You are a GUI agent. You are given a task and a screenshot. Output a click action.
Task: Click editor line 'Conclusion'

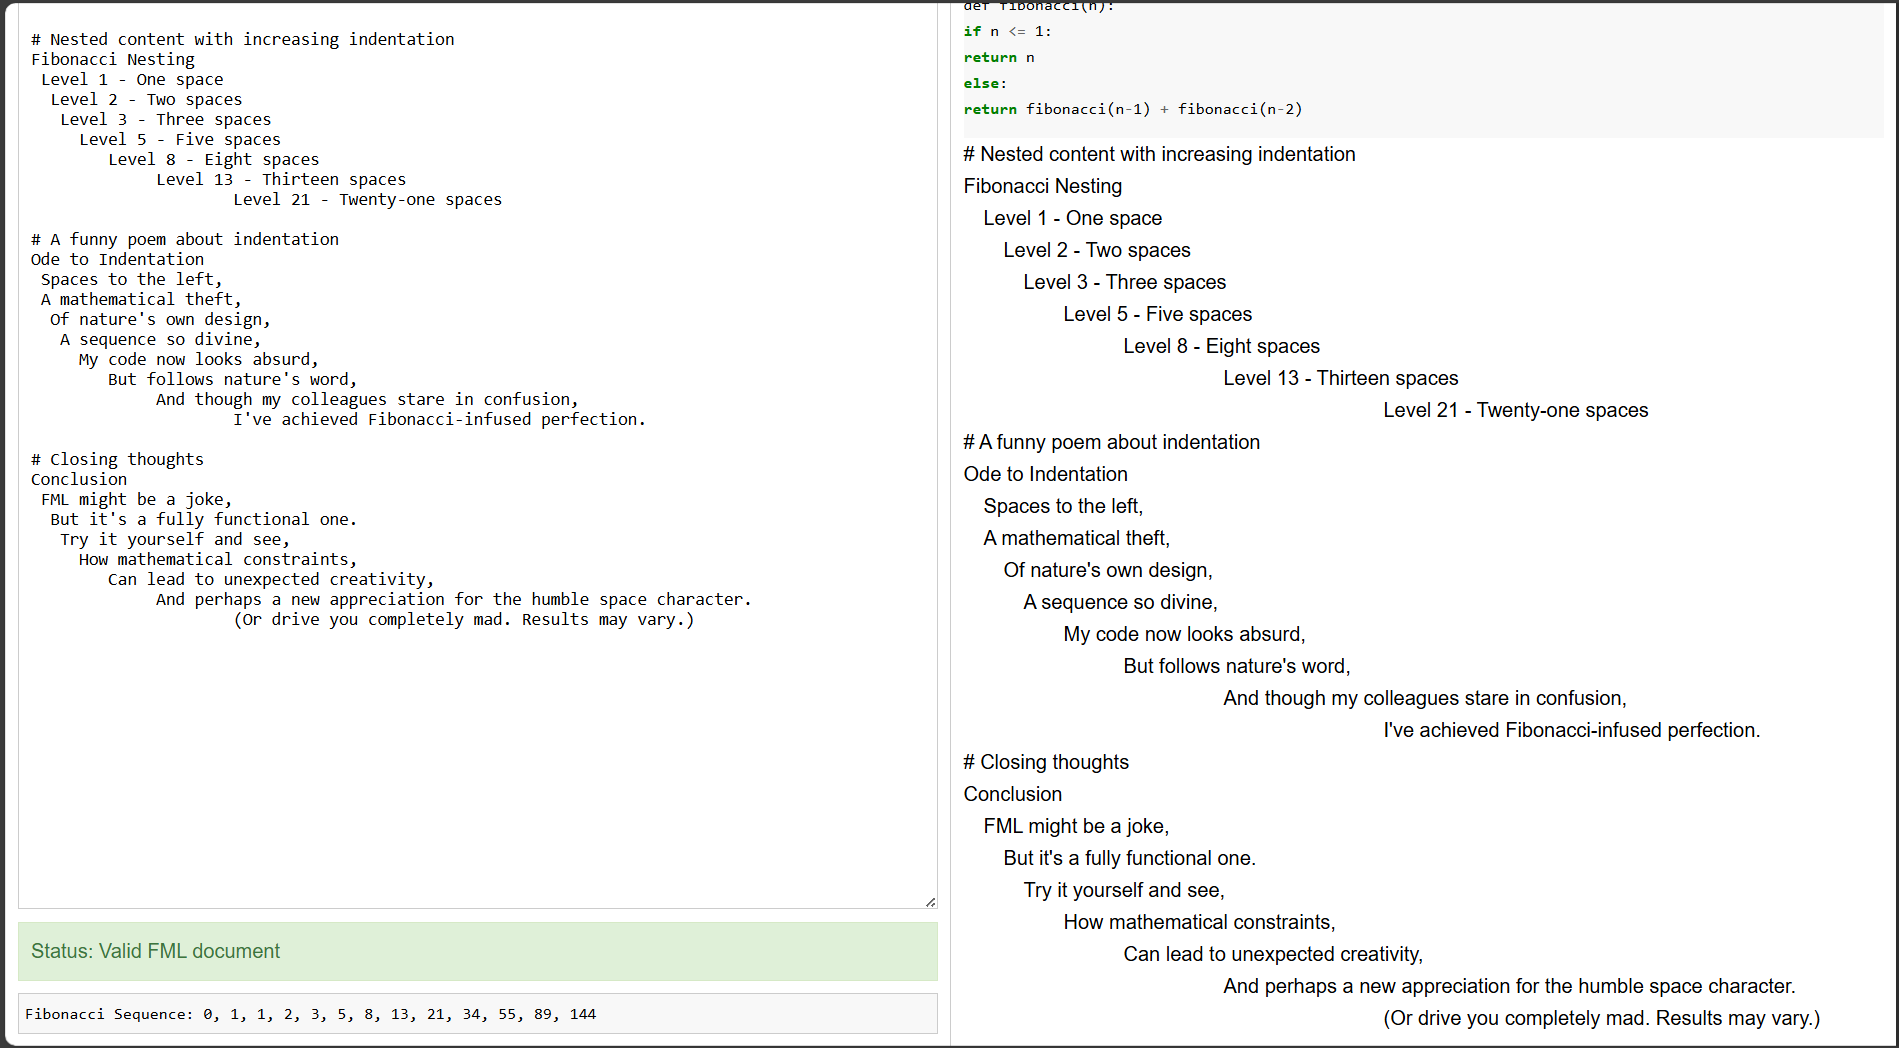point(79,480)
